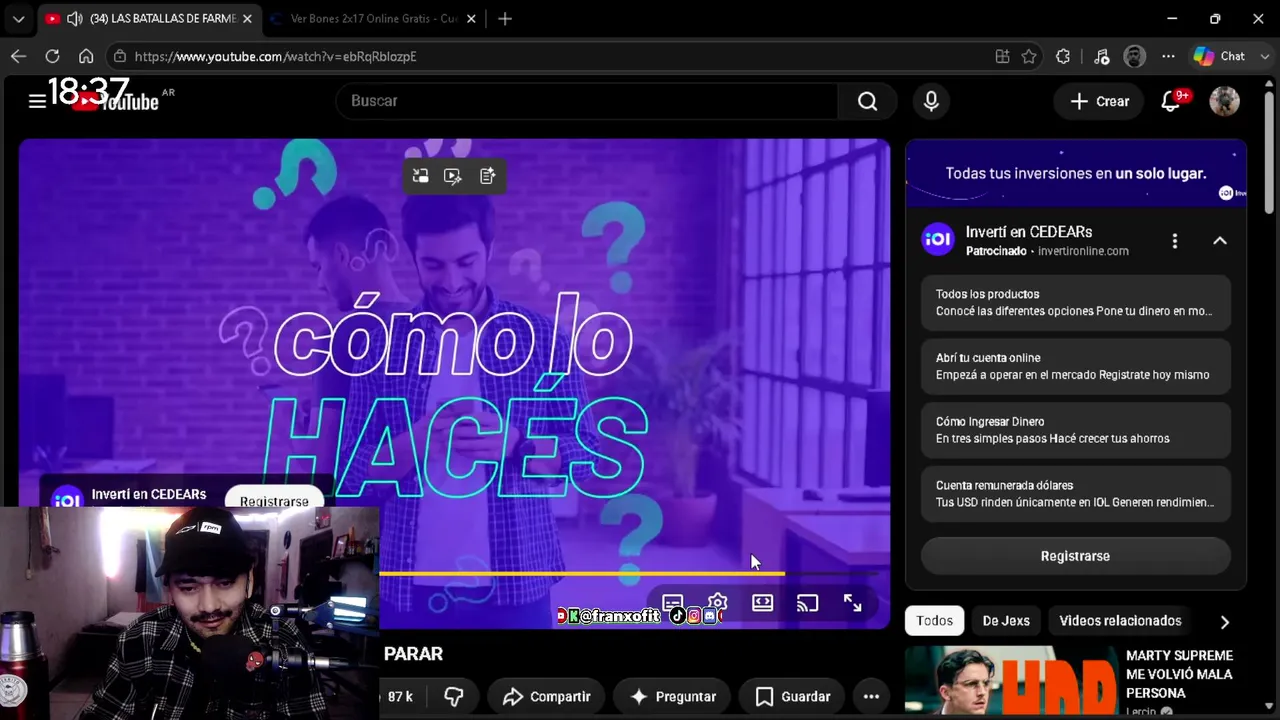The image size is (1280, 720).
Task: Click Registrarse in the ad side panel
Action: 1075,556
